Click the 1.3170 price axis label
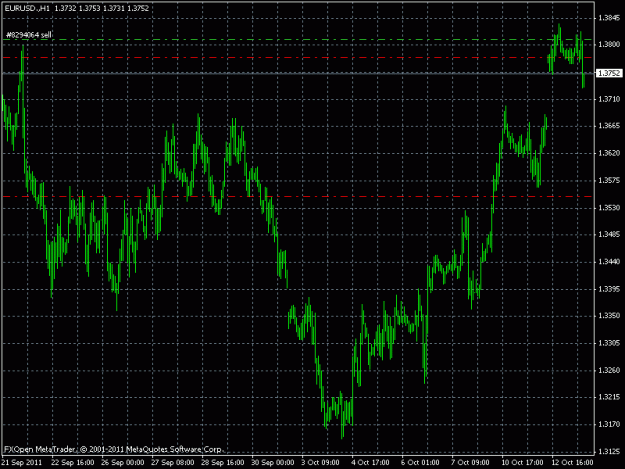This screenshot has height=469, width=625. [x=609, y=424]
